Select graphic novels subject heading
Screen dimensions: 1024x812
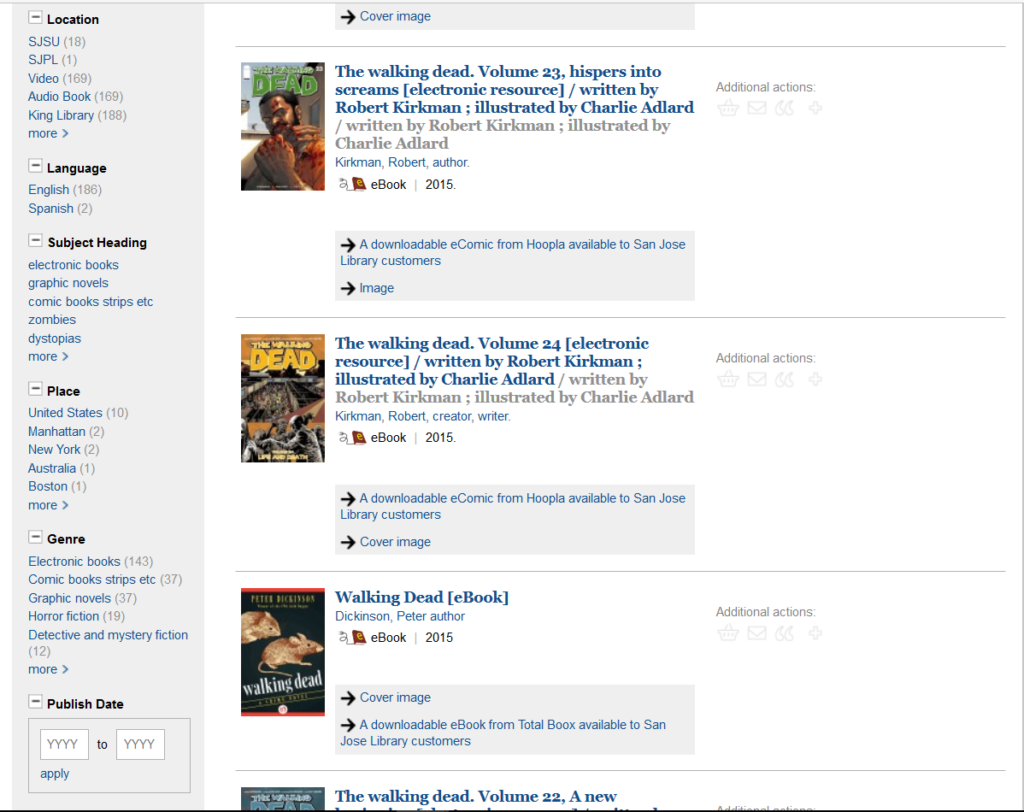(x=68, y=283)
